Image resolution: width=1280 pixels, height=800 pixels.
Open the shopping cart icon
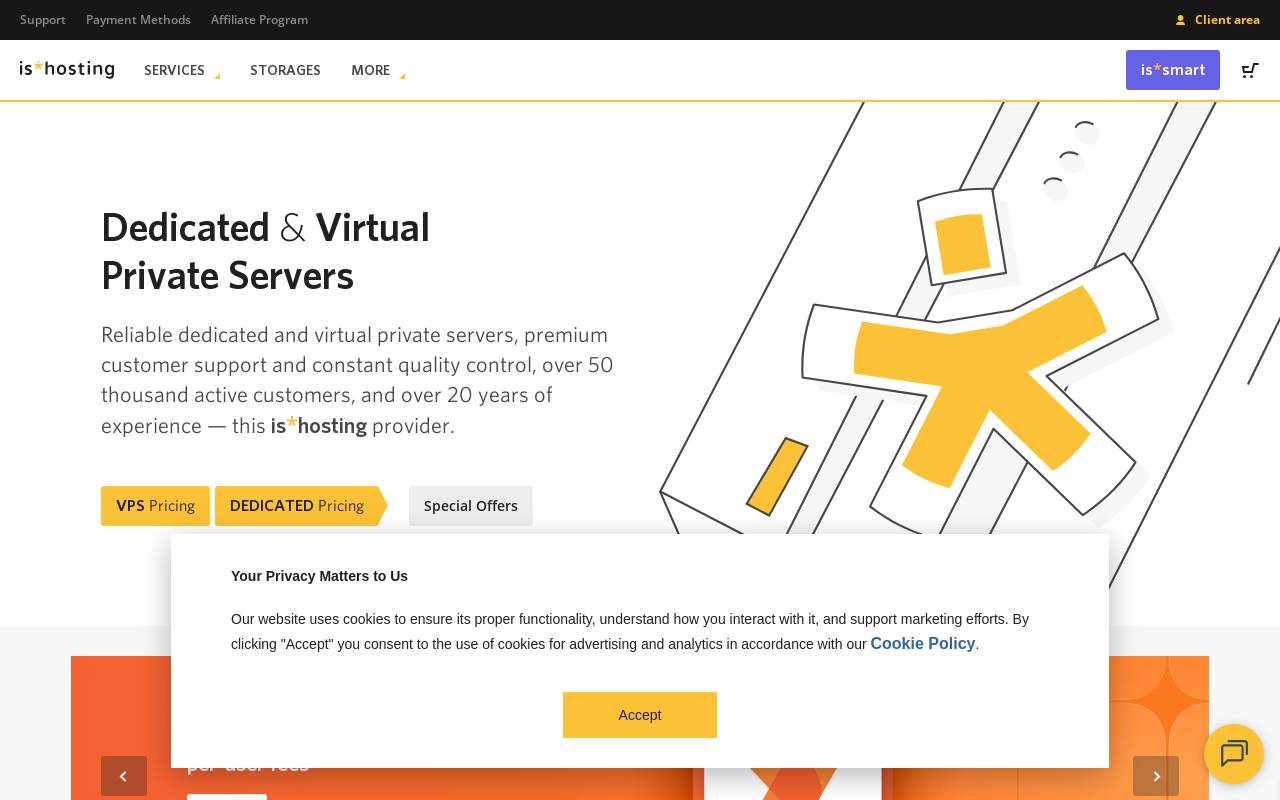(1250, 70)
